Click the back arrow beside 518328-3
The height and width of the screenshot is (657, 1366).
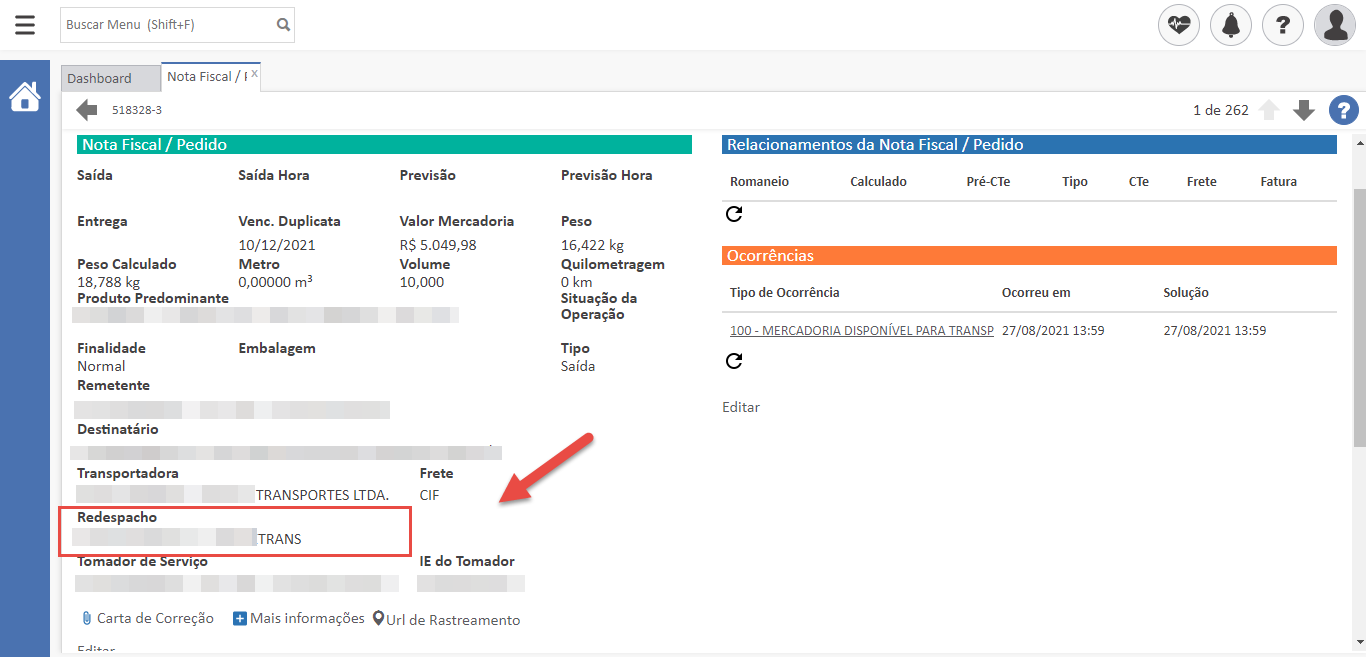87,110
